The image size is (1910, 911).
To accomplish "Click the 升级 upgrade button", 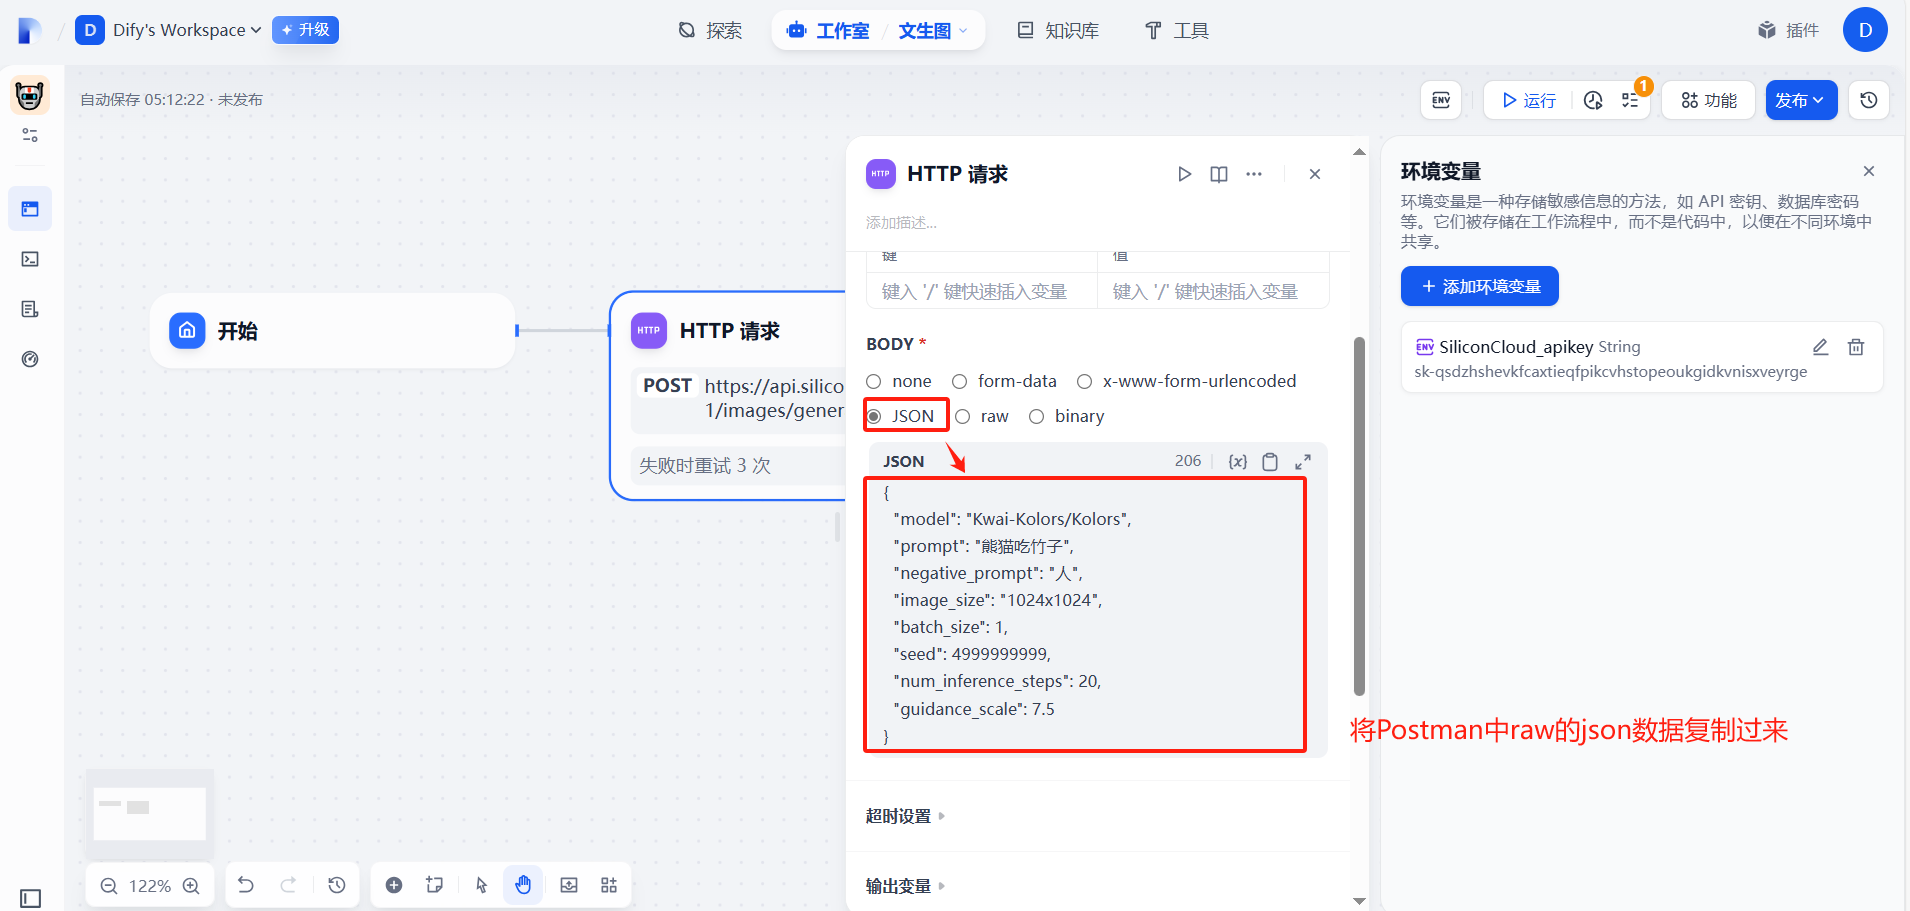I will (305, 30).
